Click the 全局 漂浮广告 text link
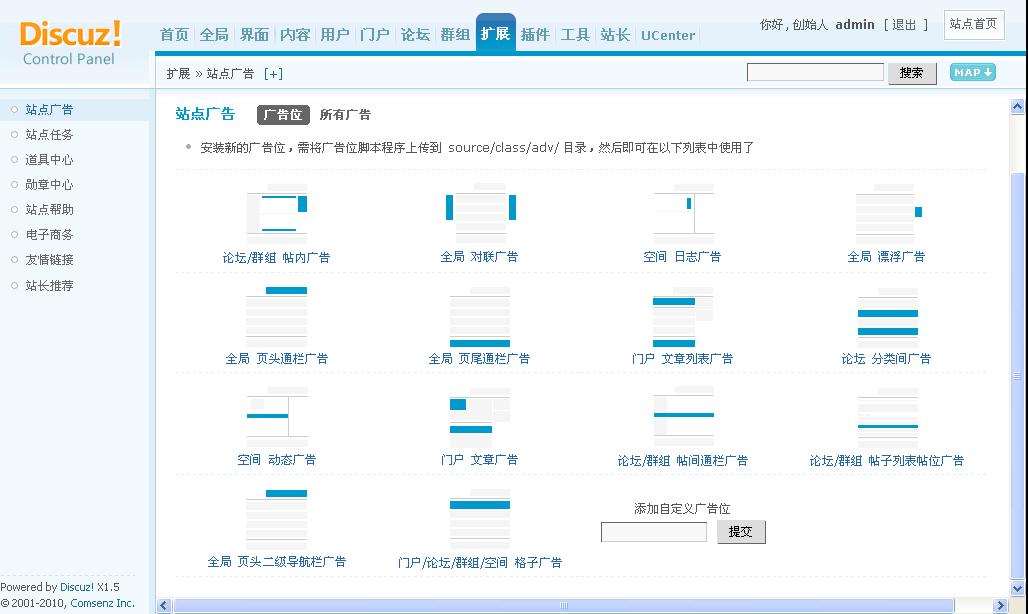Viewport: 1028px width, 614px height. pyautogui.click(x=886, y=257)
